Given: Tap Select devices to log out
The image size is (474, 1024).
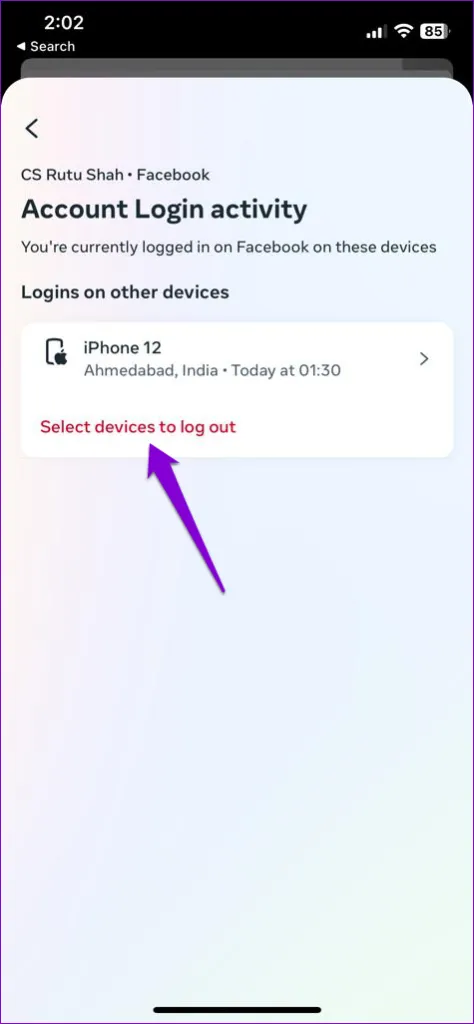Looking at the screenshot, I should (x=138, y=427).
